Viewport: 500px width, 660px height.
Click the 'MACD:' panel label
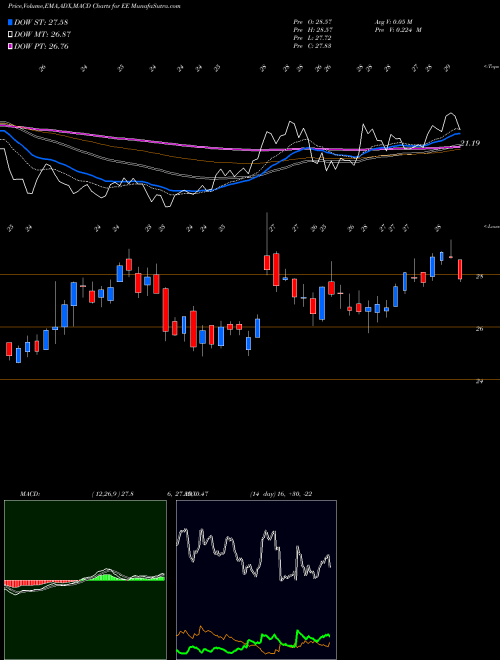(30, 493)
